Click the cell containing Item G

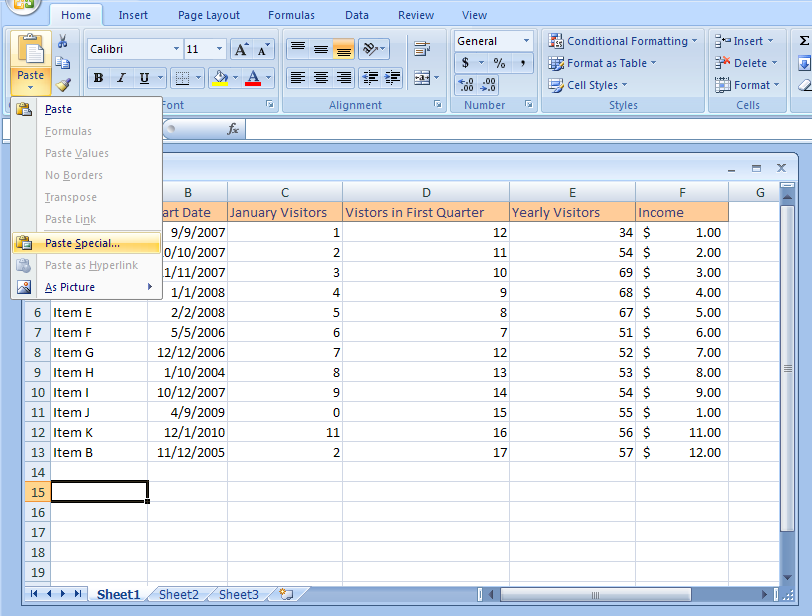coord(99,353)
